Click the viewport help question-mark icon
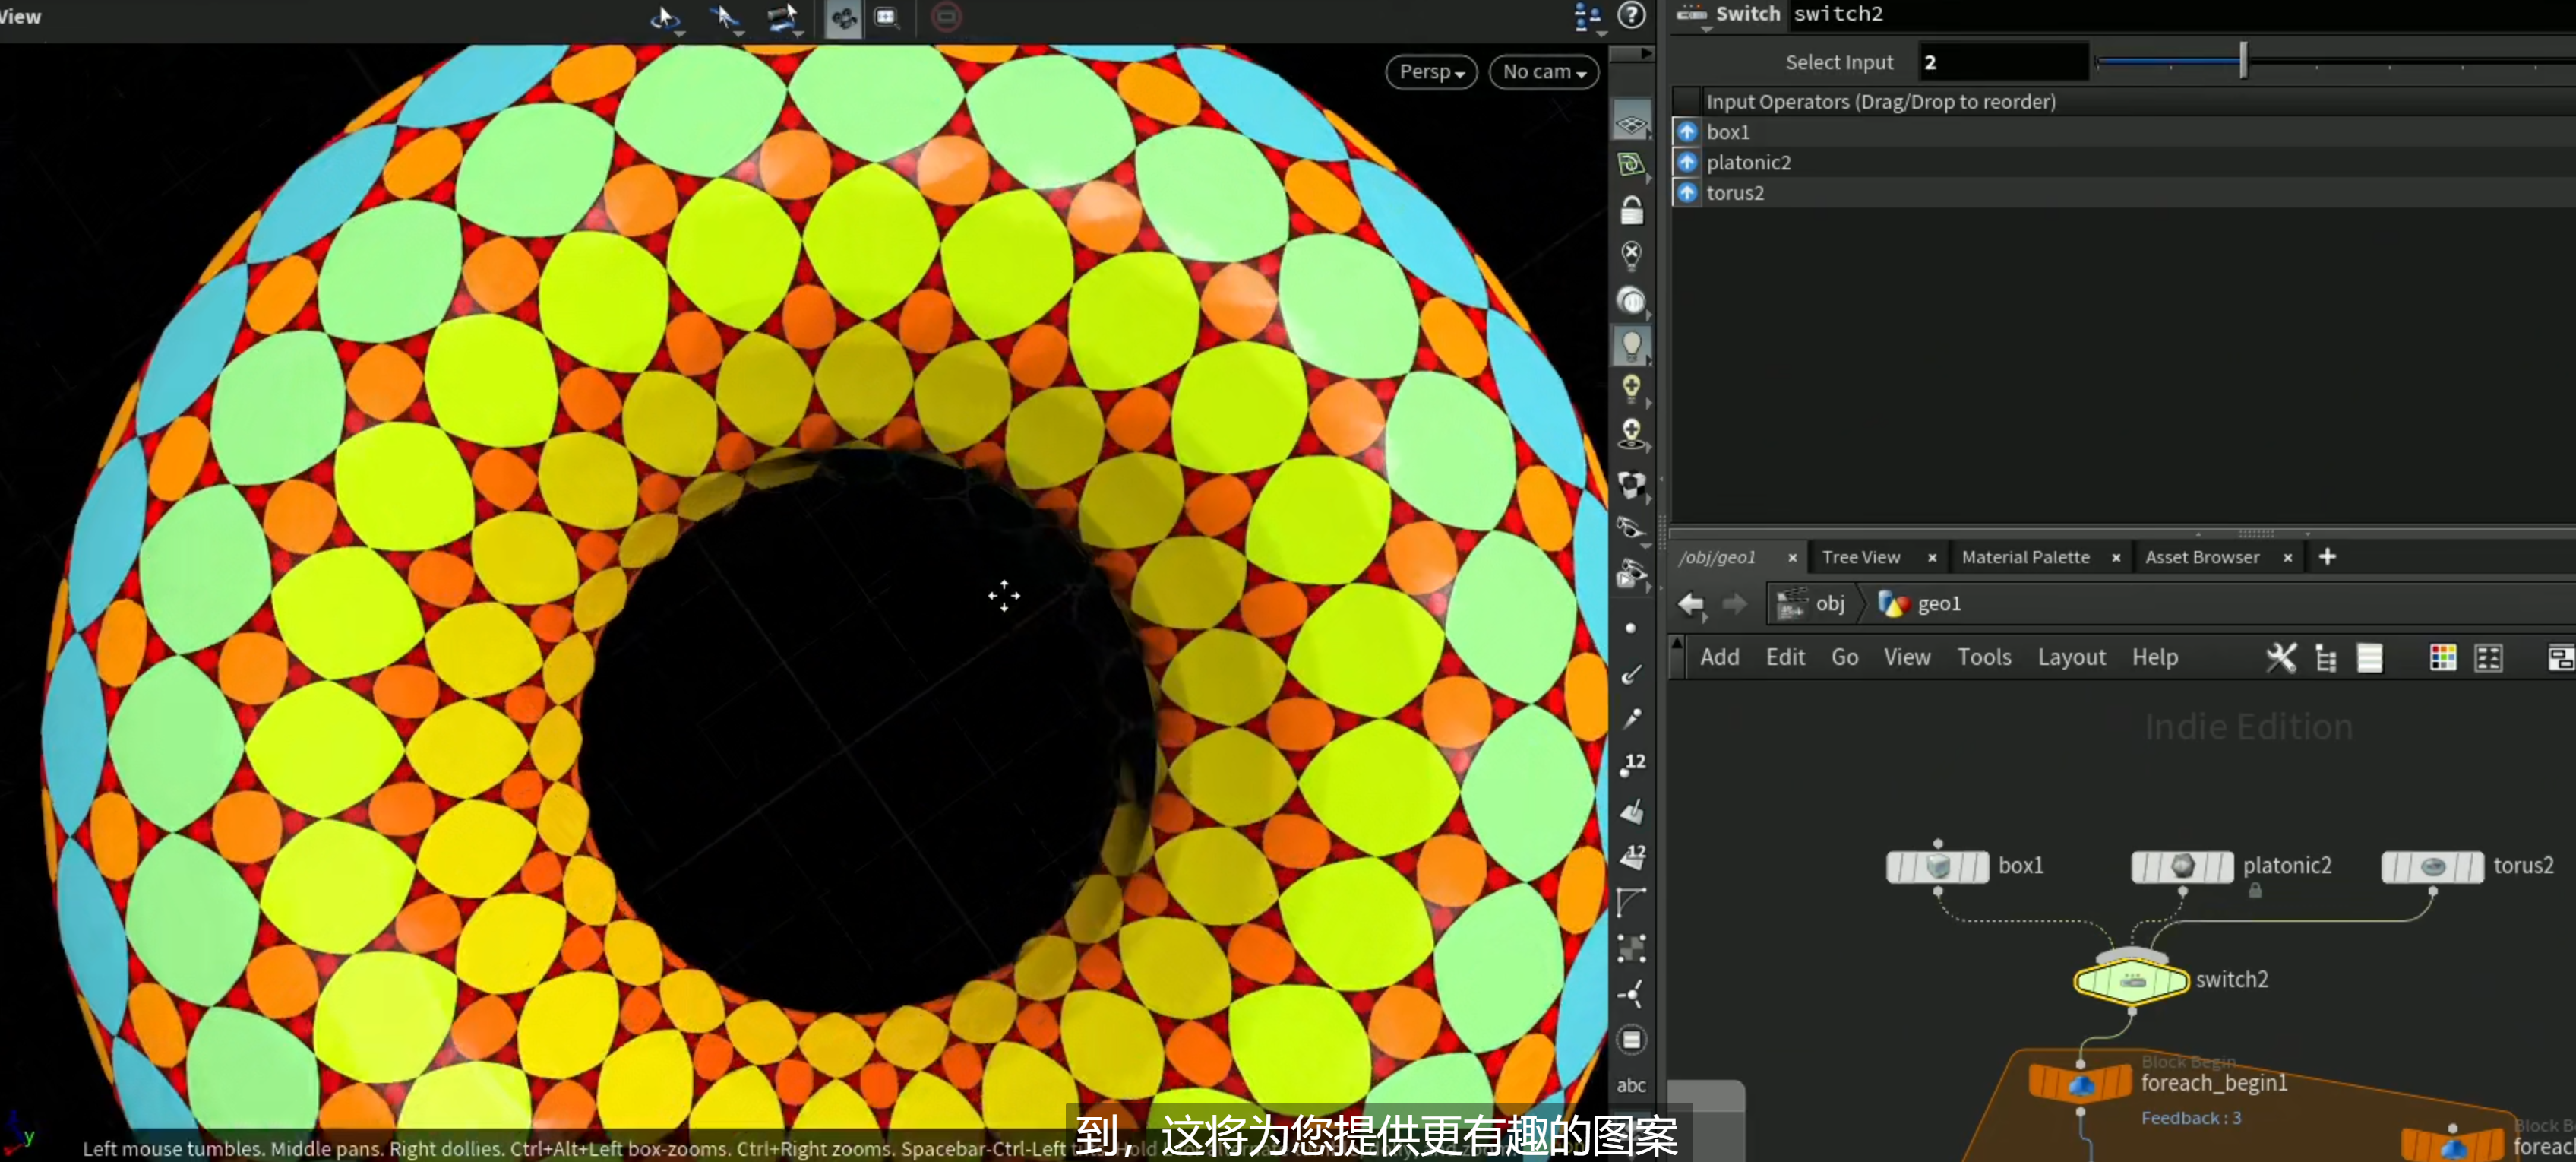 [x=1631, y=15]
